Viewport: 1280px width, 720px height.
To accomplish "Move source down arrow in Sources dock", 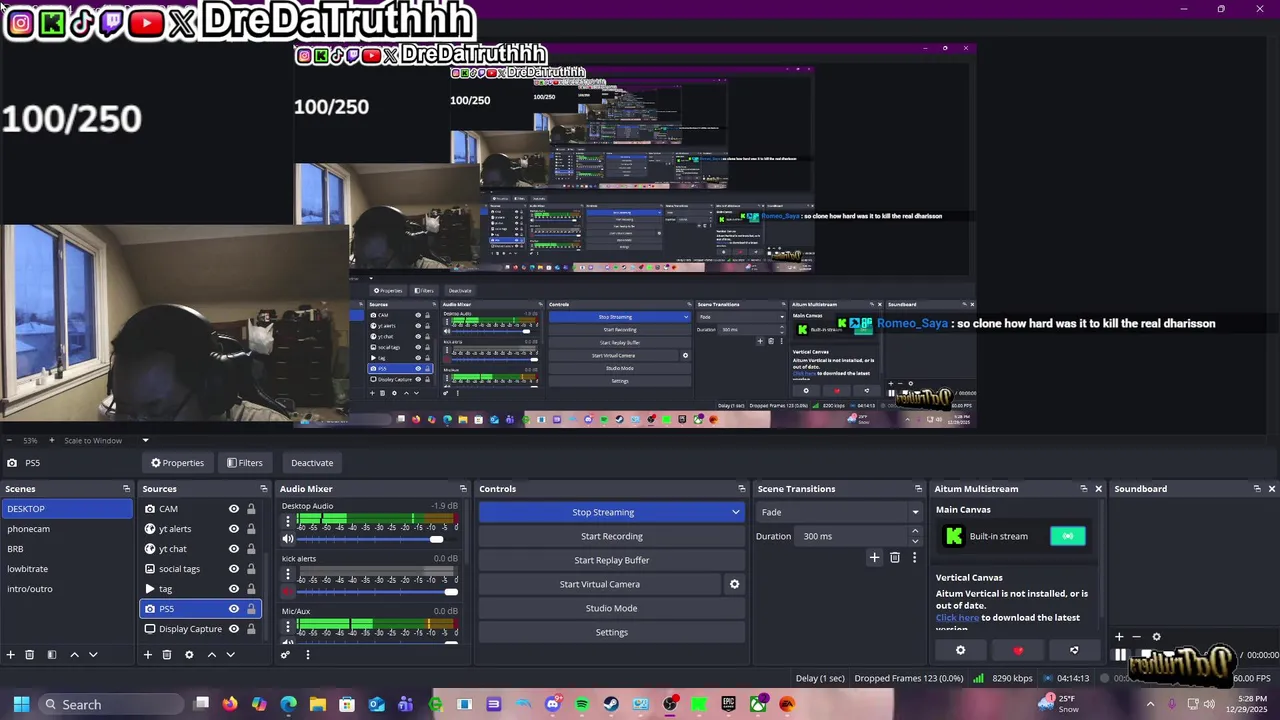I will 230,655.
